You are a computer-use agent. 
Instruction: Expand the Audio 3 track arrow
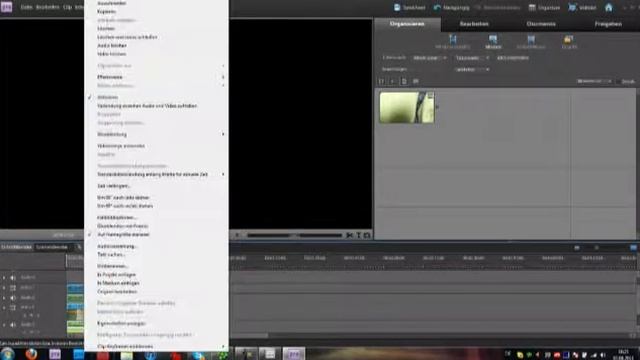(4, 278)
